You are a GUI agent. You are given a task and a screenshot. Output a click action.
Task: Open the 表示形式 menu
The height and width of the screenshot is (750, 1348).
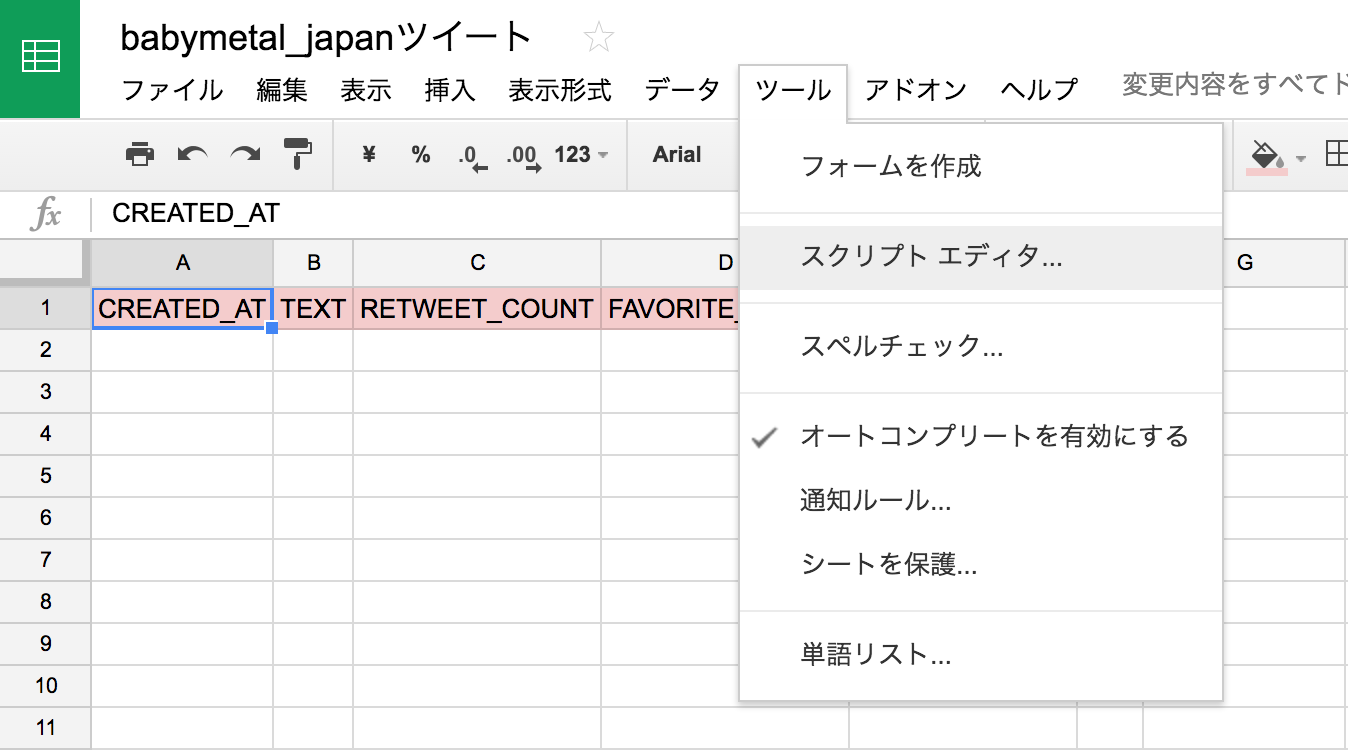coord(560,90)
